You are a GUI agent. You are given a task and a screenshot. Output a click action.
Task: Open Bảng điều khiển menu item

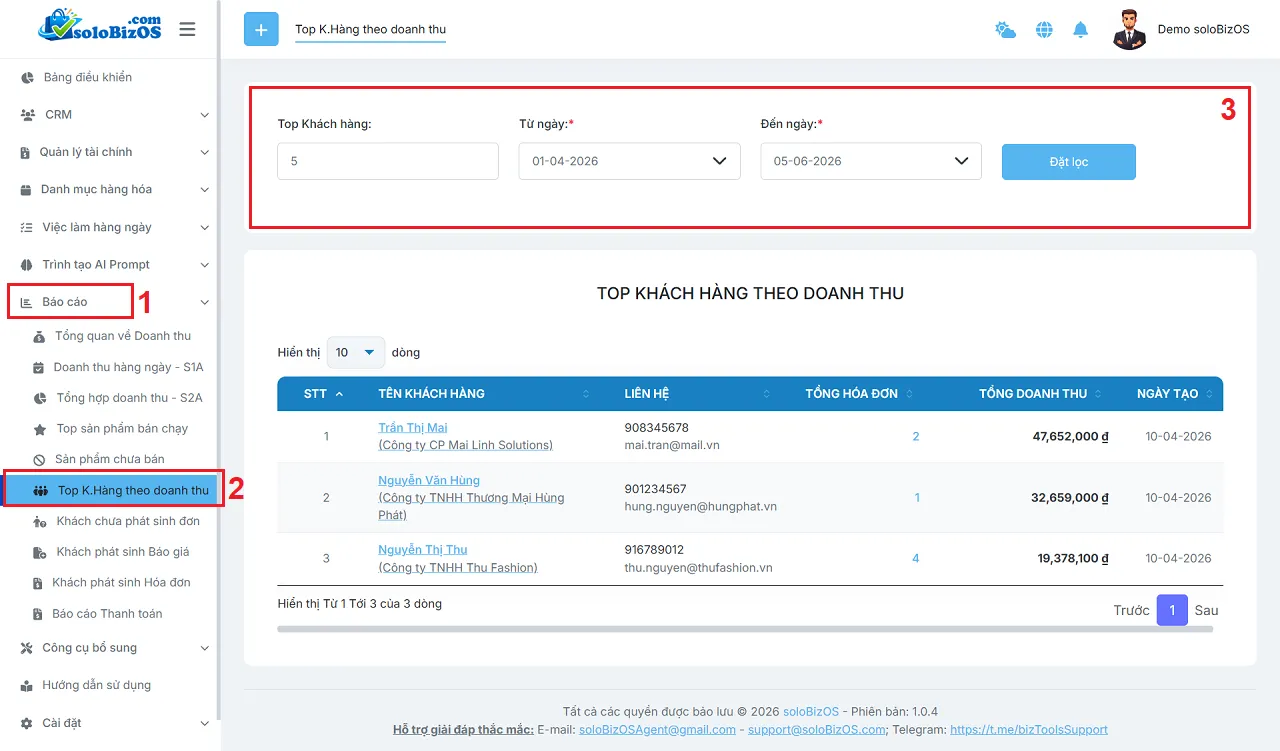(x=88, y=77)
